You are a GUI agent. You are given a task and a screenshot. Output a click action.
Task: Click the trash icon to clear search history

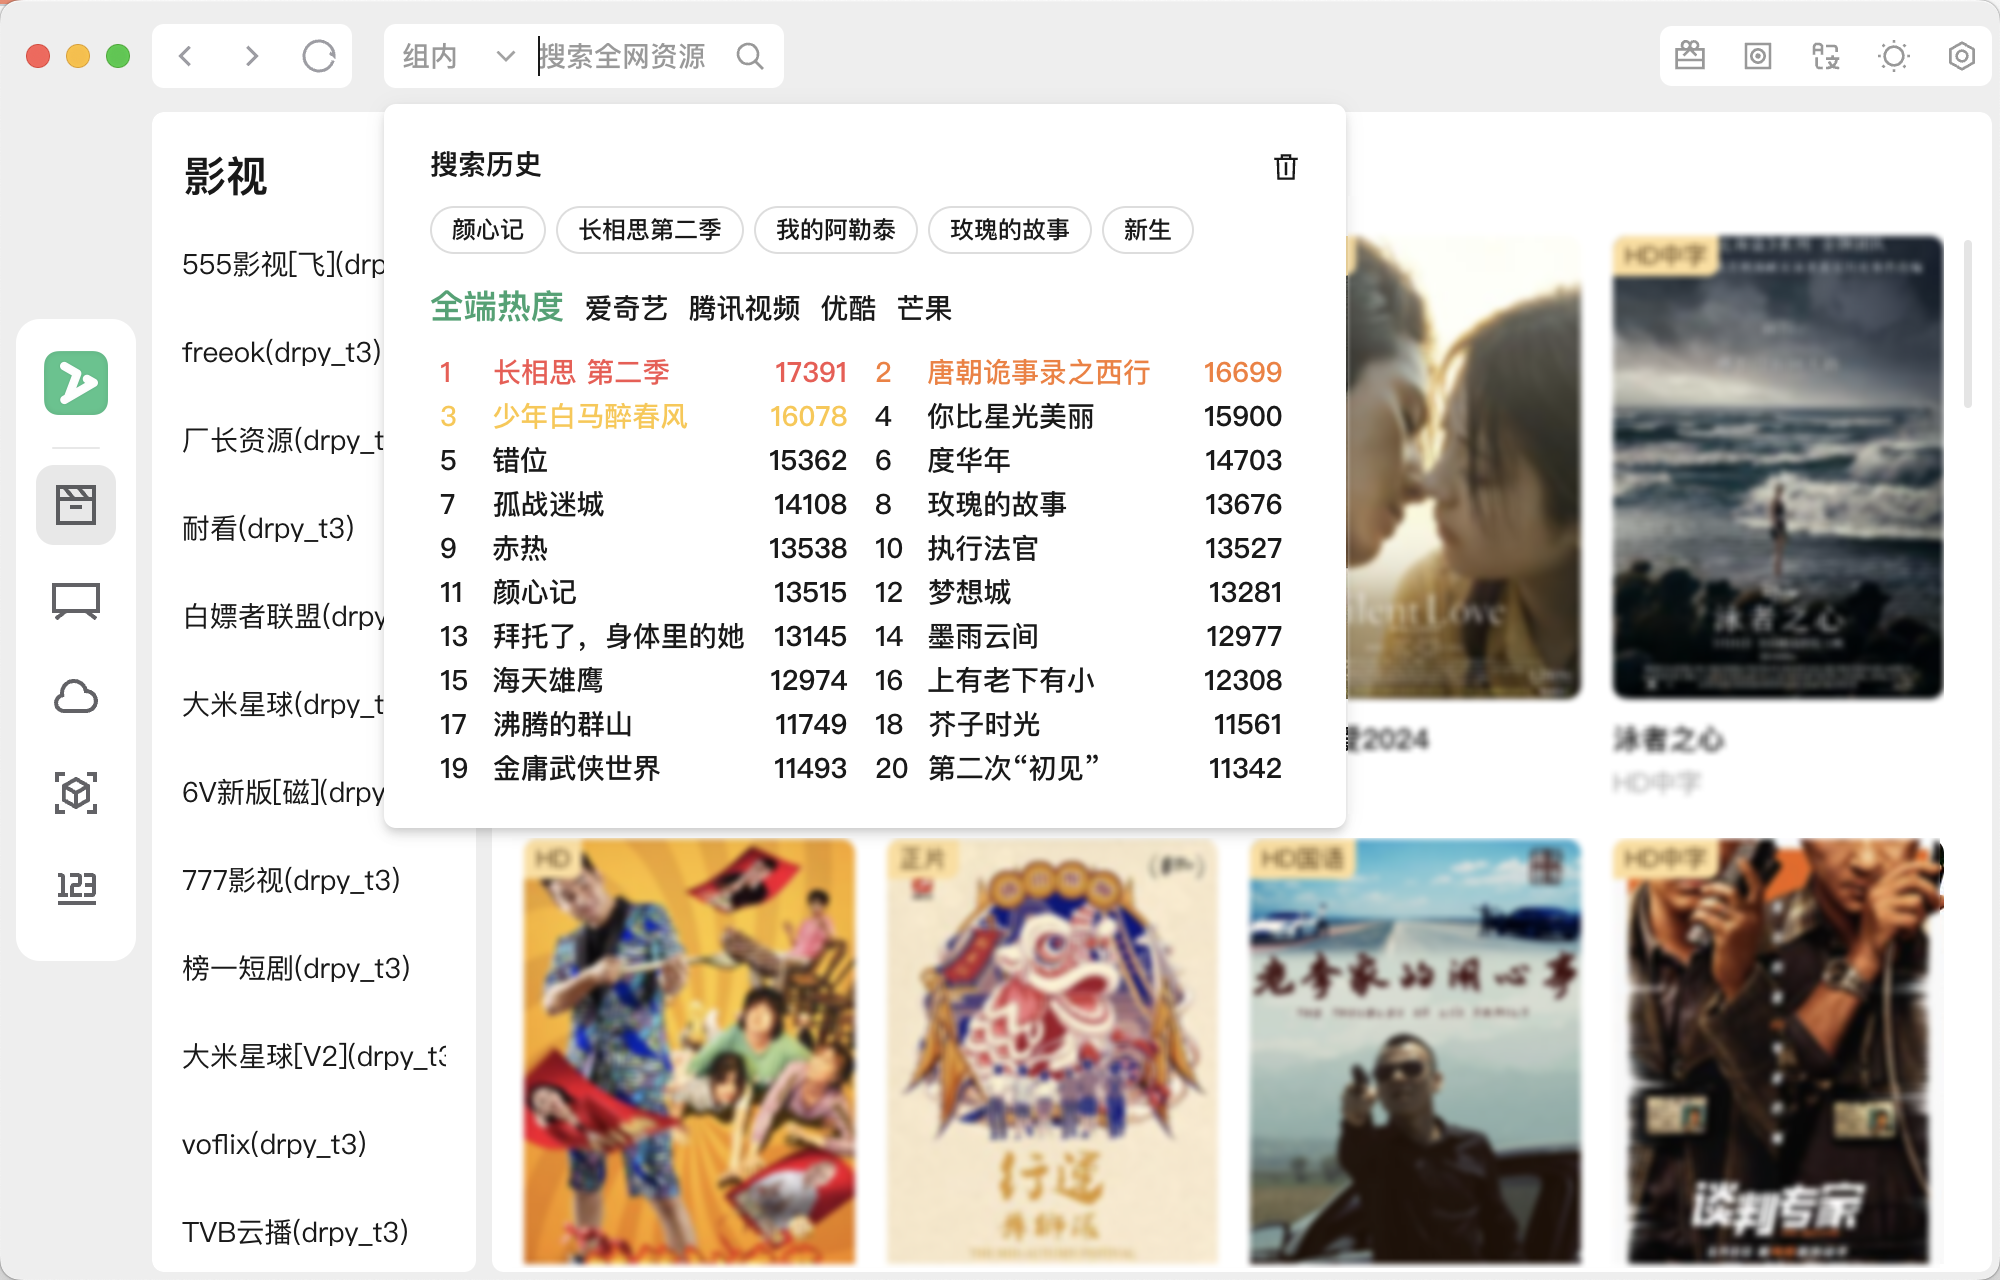point(1285,167)
